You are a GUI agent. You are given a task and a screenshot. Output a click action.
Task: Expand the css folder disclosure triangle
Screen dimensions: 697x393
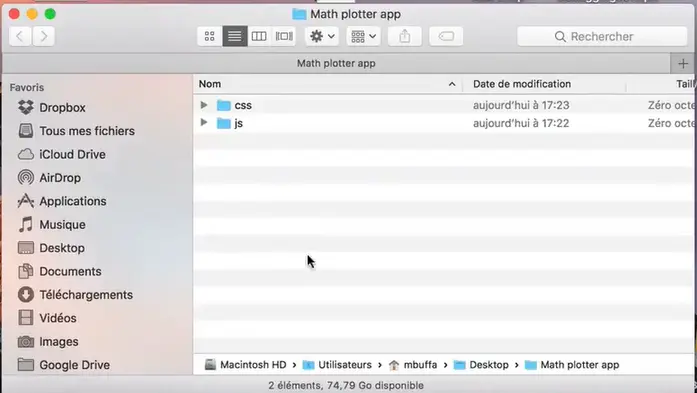[x=204, y=105]
